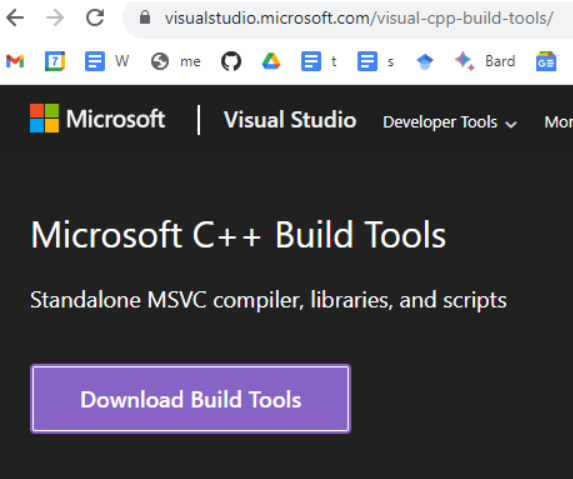Select the address bar URL field
This screenshot has height=479, width=573.
[x=359, y=18]
